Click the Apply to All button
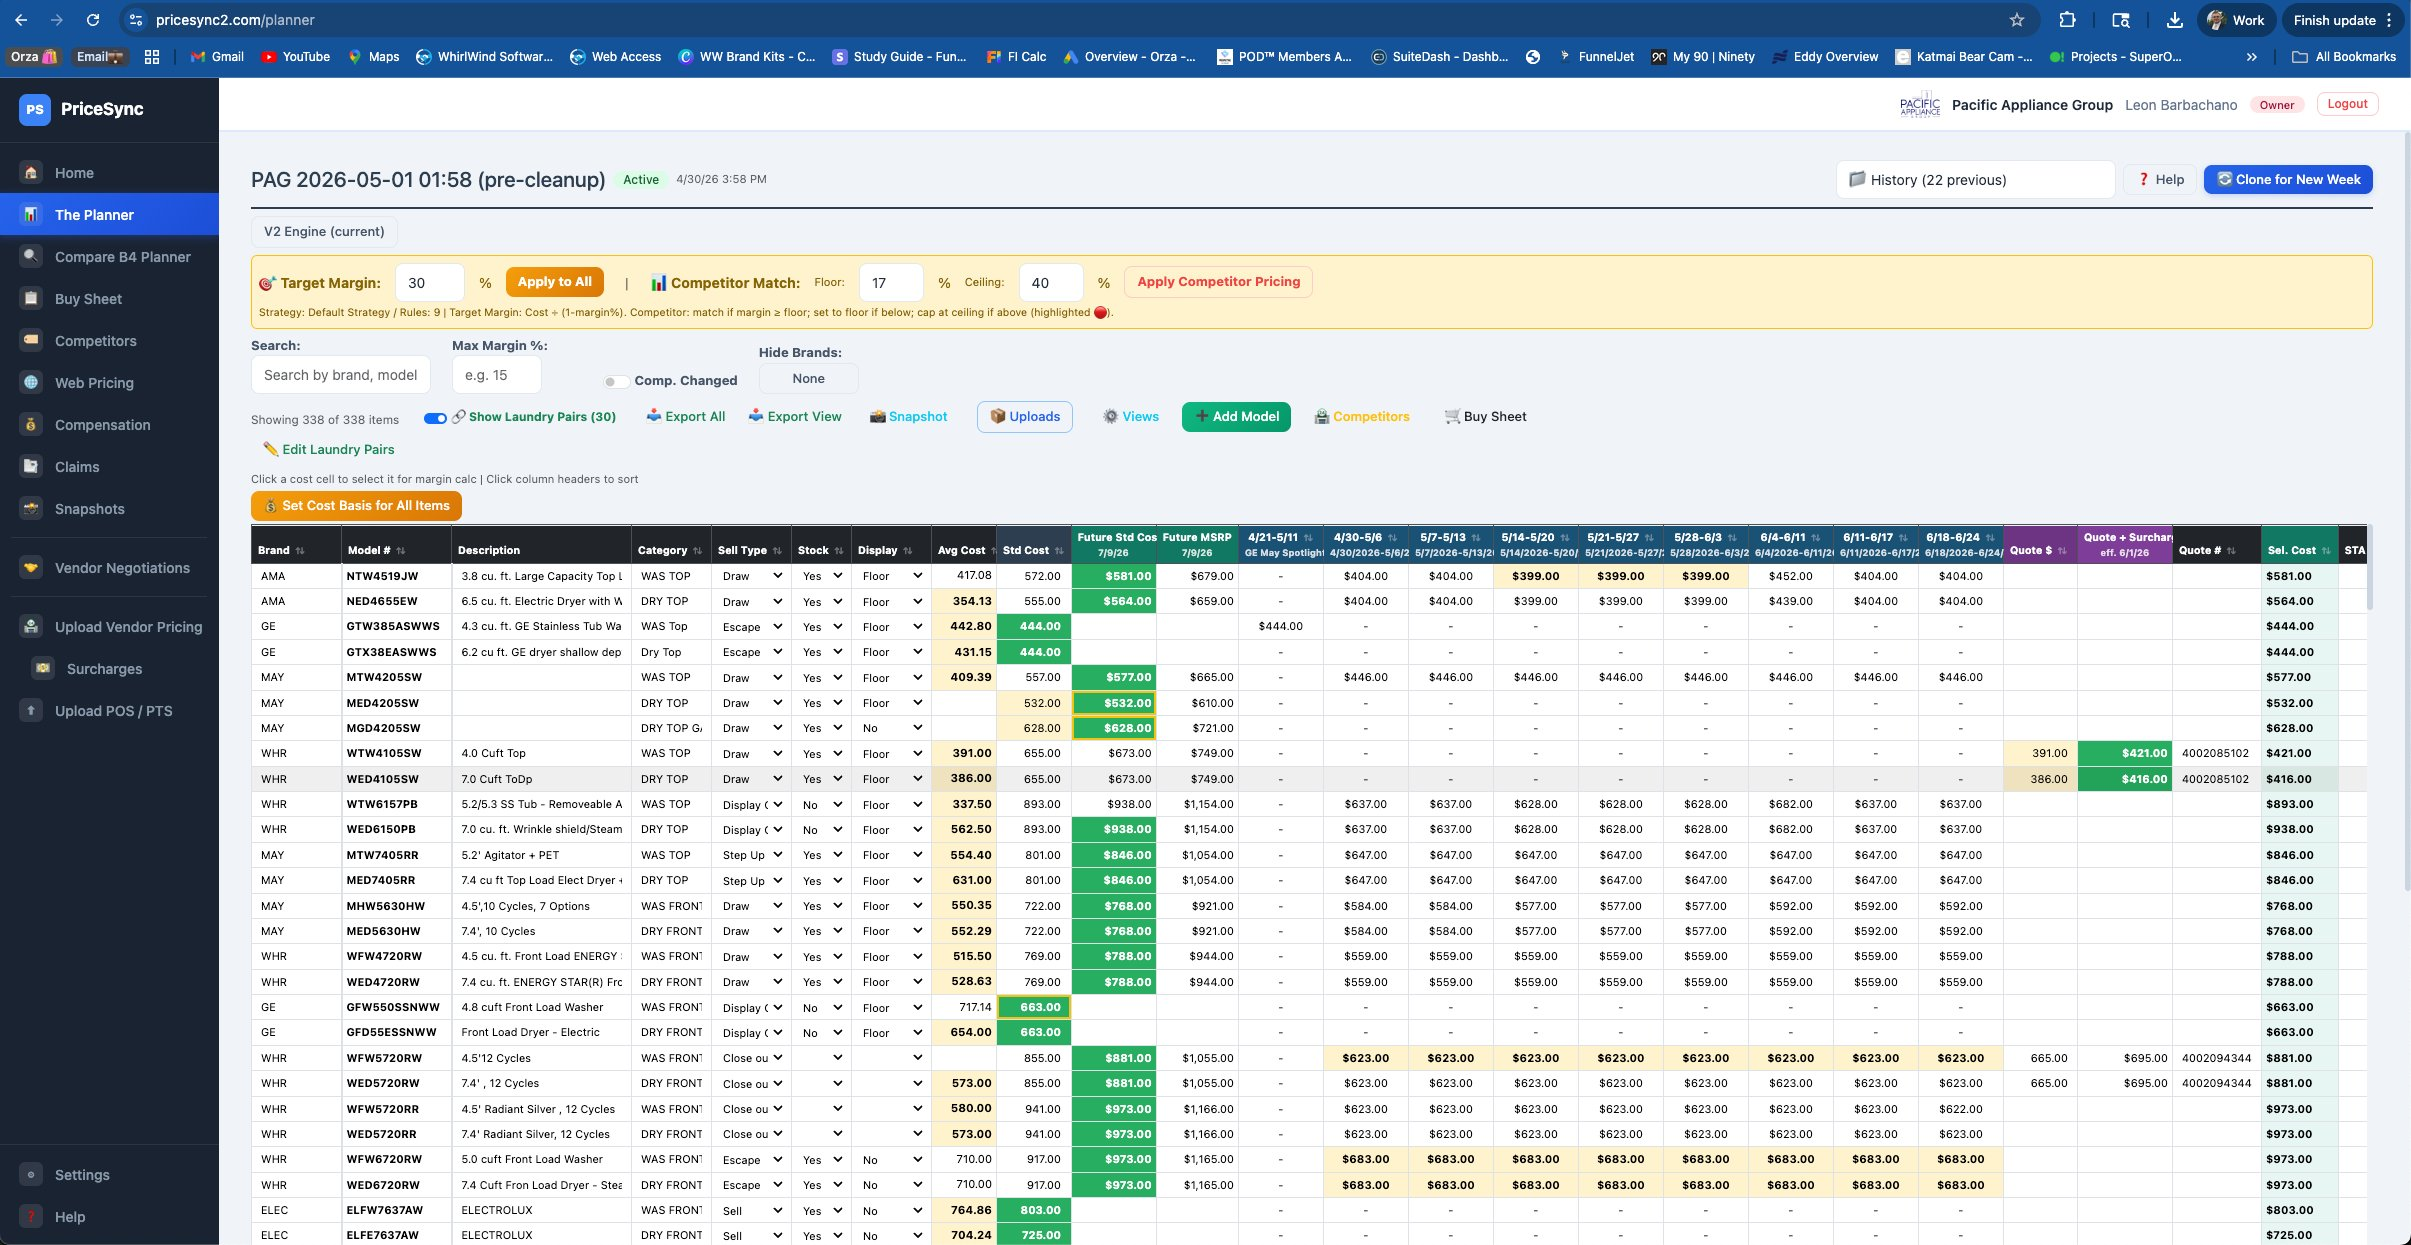Screen dimensions: 2411x1245 pyautogui.click(x=555, y=282)
